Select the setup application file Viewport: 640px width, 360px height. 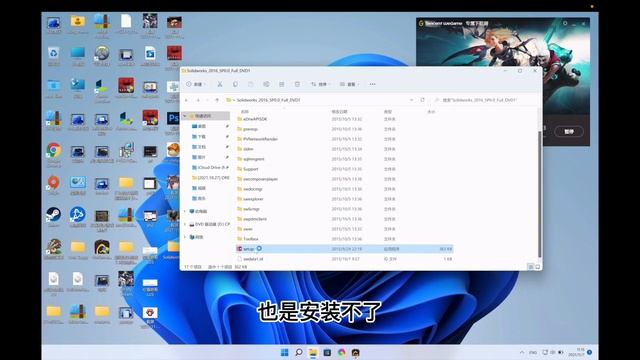(344, 249)
